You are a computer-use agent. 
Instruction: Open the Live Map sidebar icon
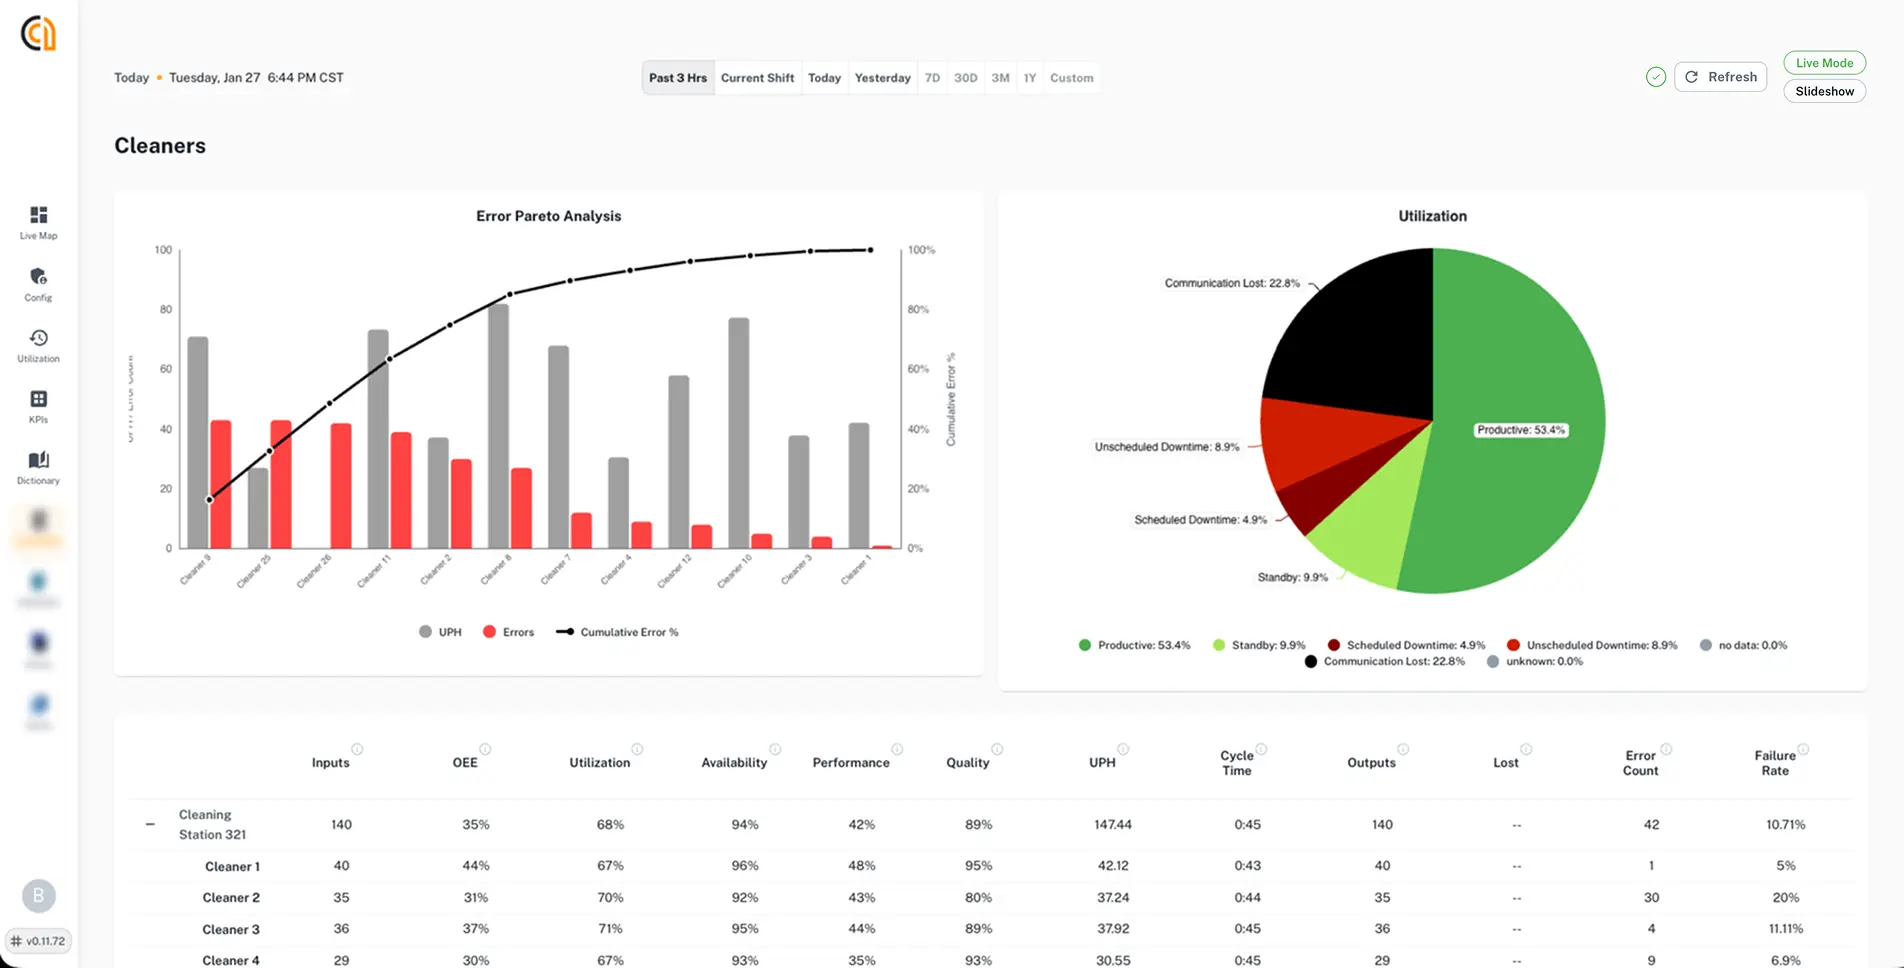(38, 215)
